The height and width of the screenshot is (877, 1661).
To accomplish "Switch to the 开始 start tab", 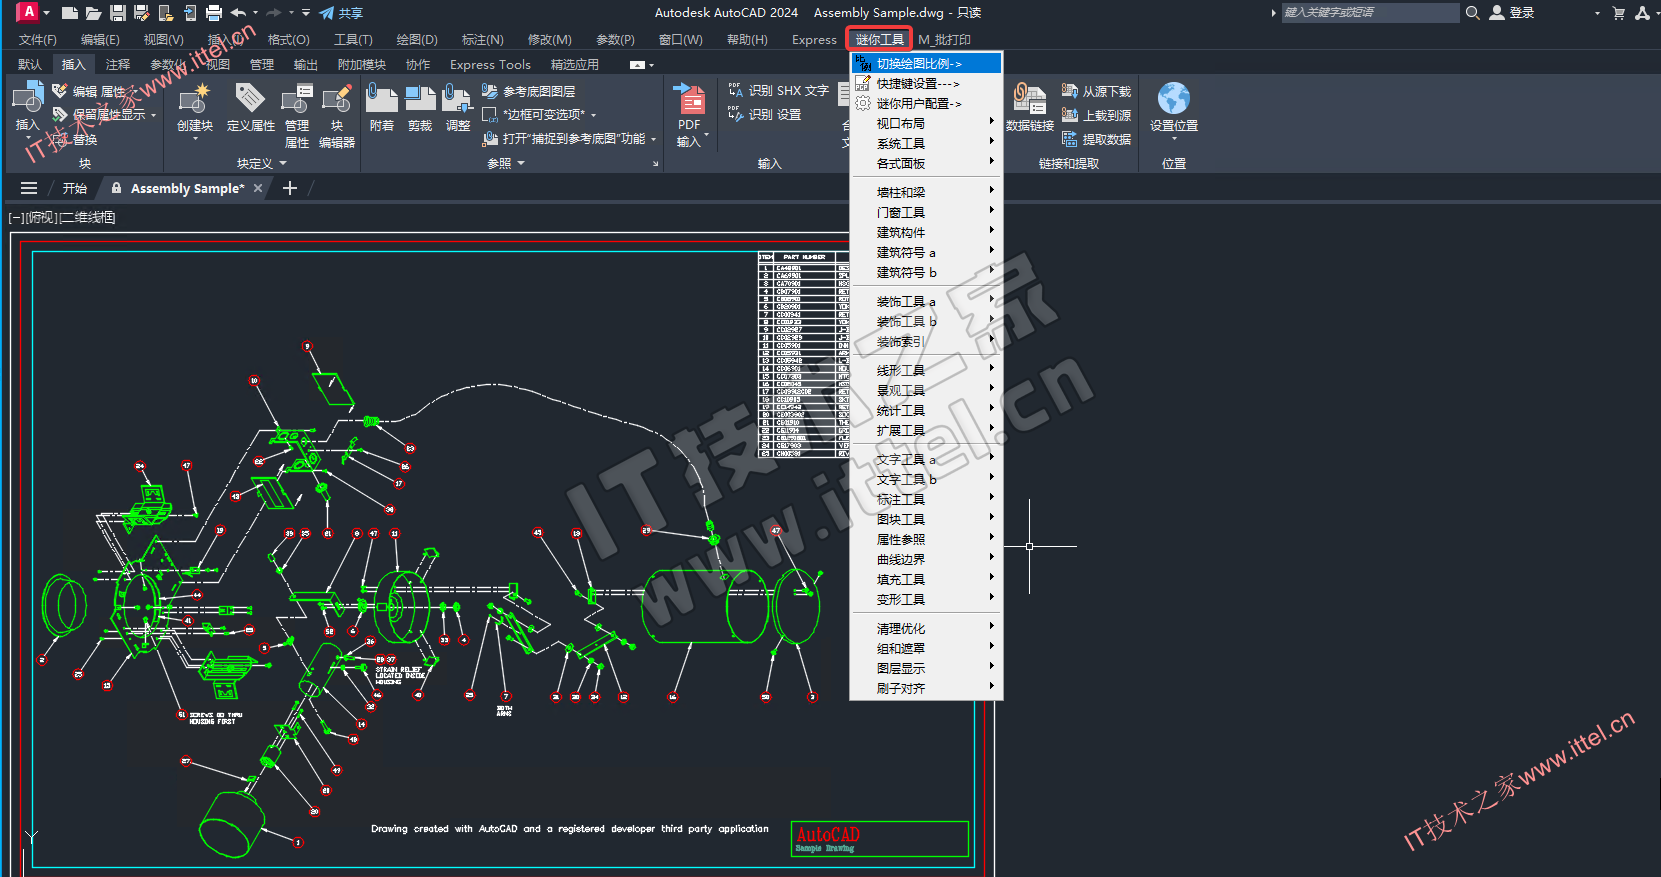I will point(75,188).
